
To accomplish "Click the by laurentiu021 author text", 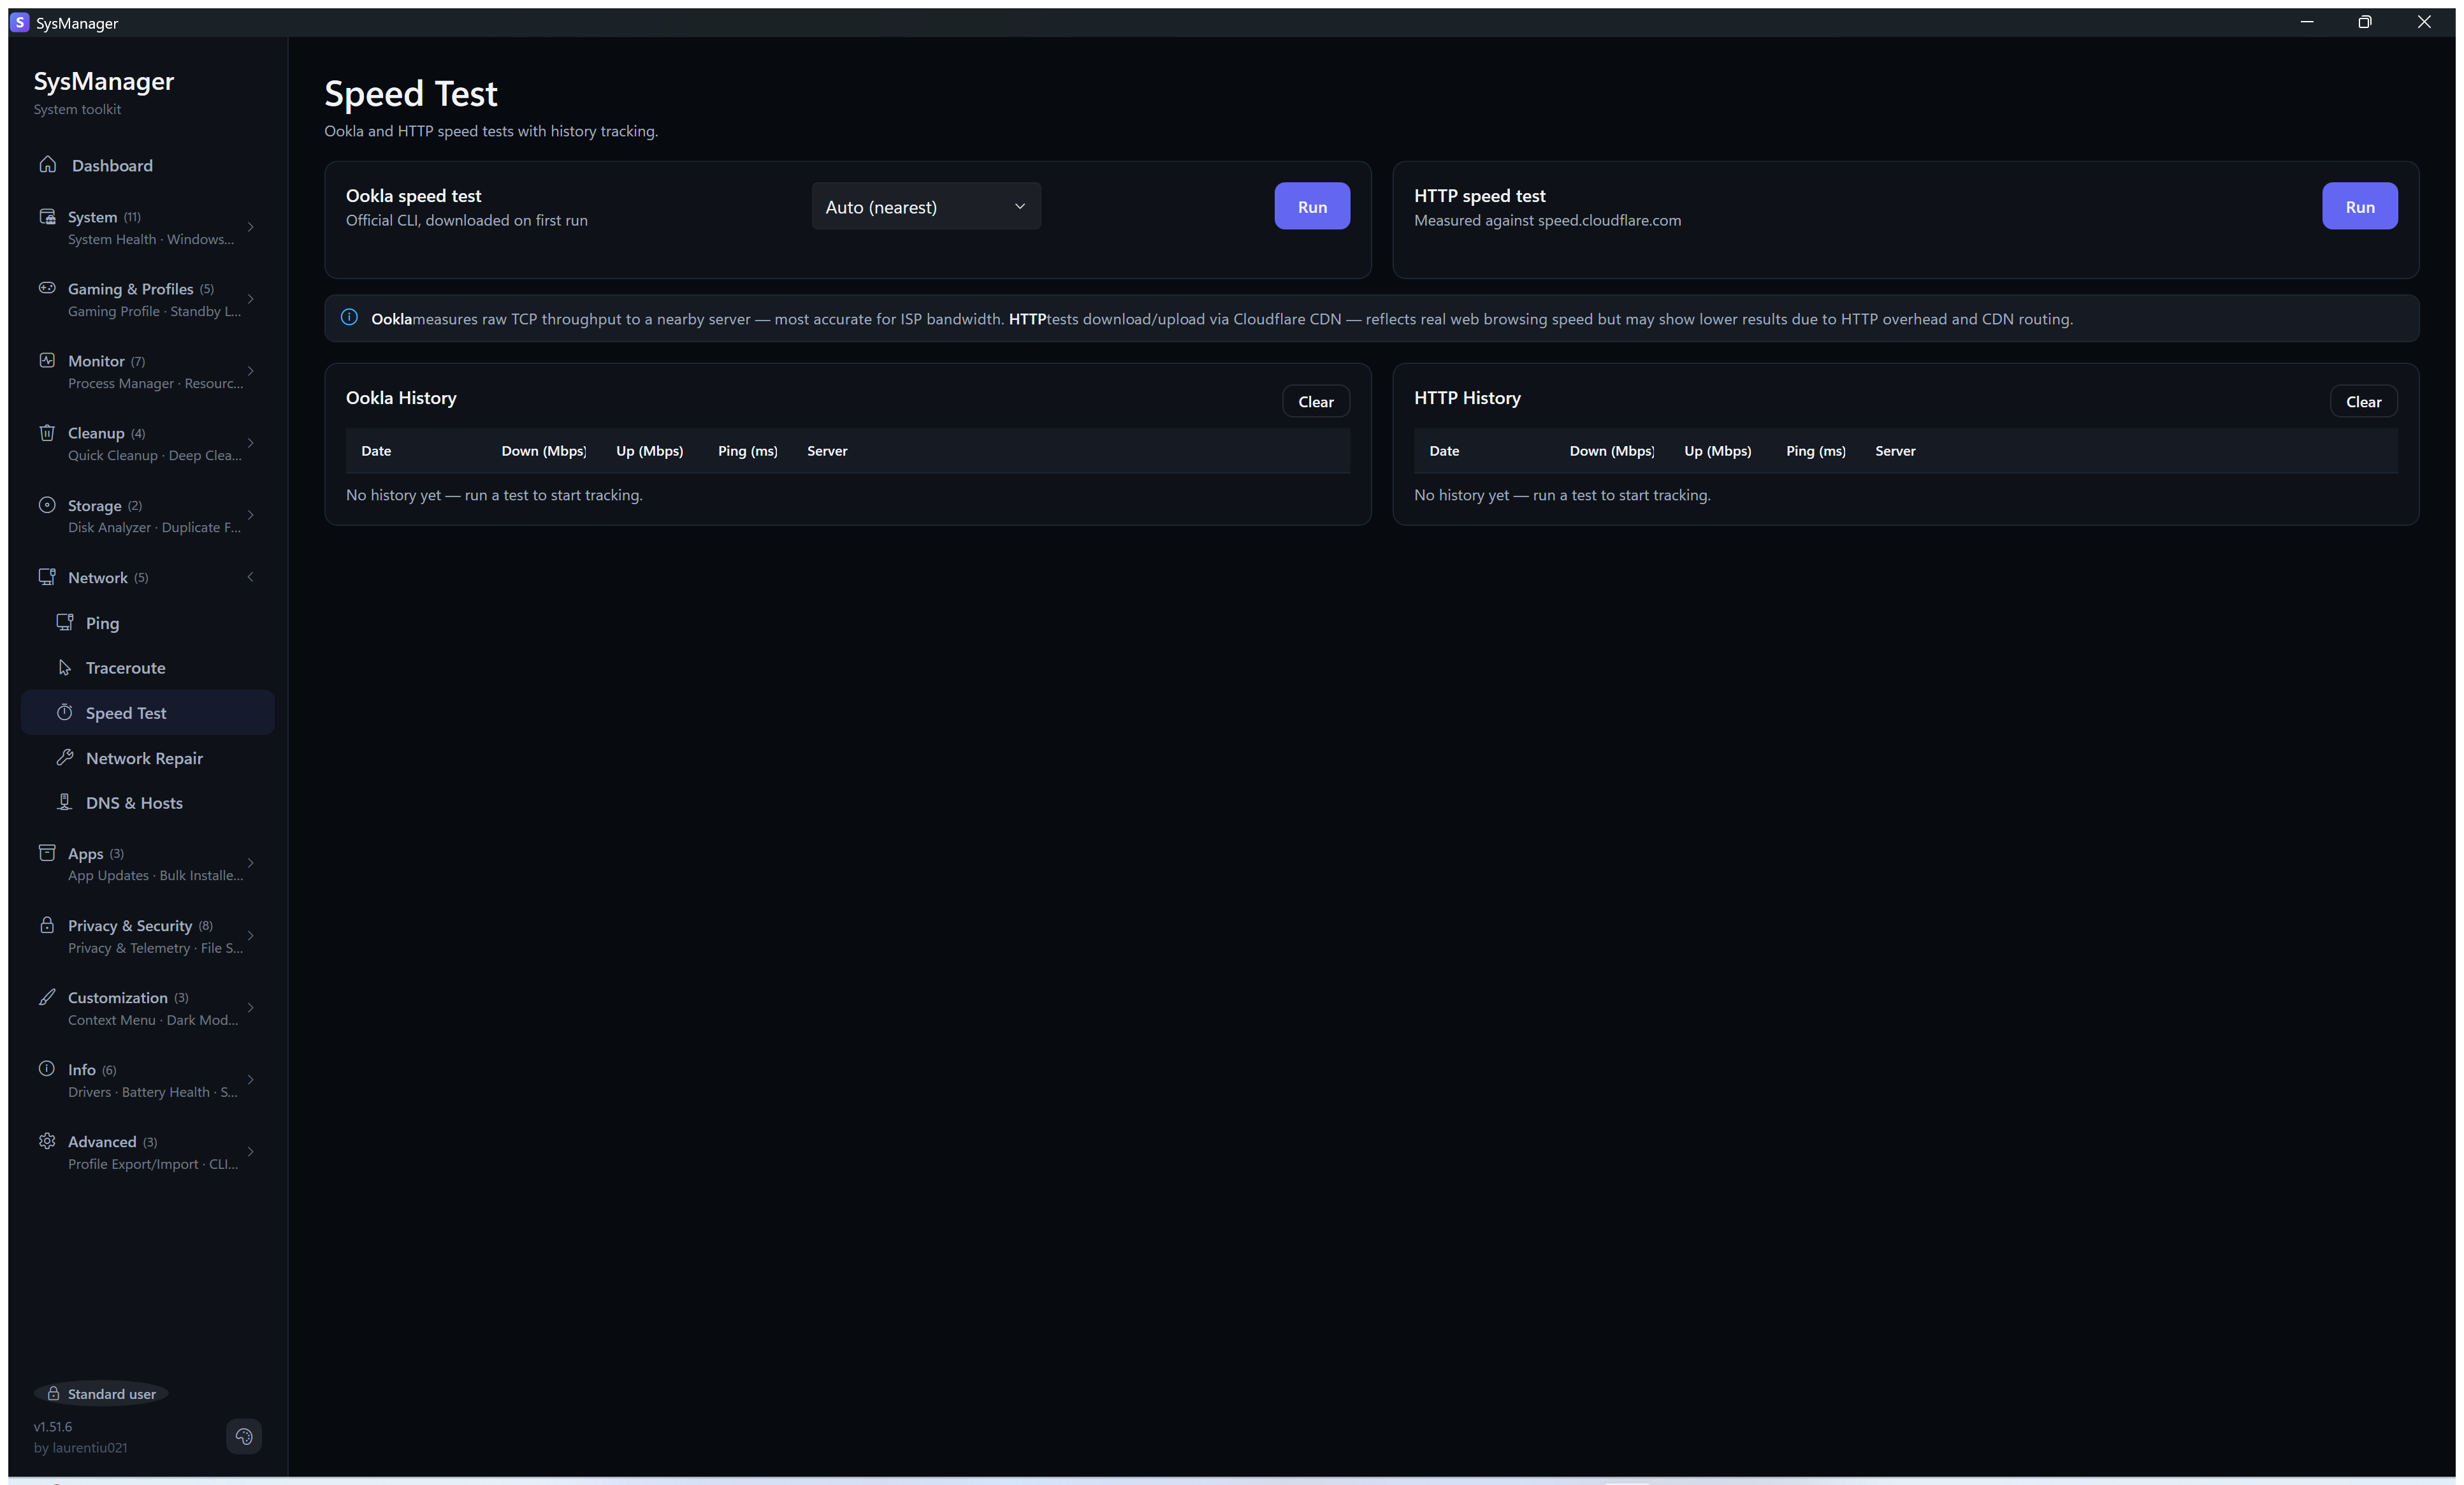I will click(x=81, y=1448).
